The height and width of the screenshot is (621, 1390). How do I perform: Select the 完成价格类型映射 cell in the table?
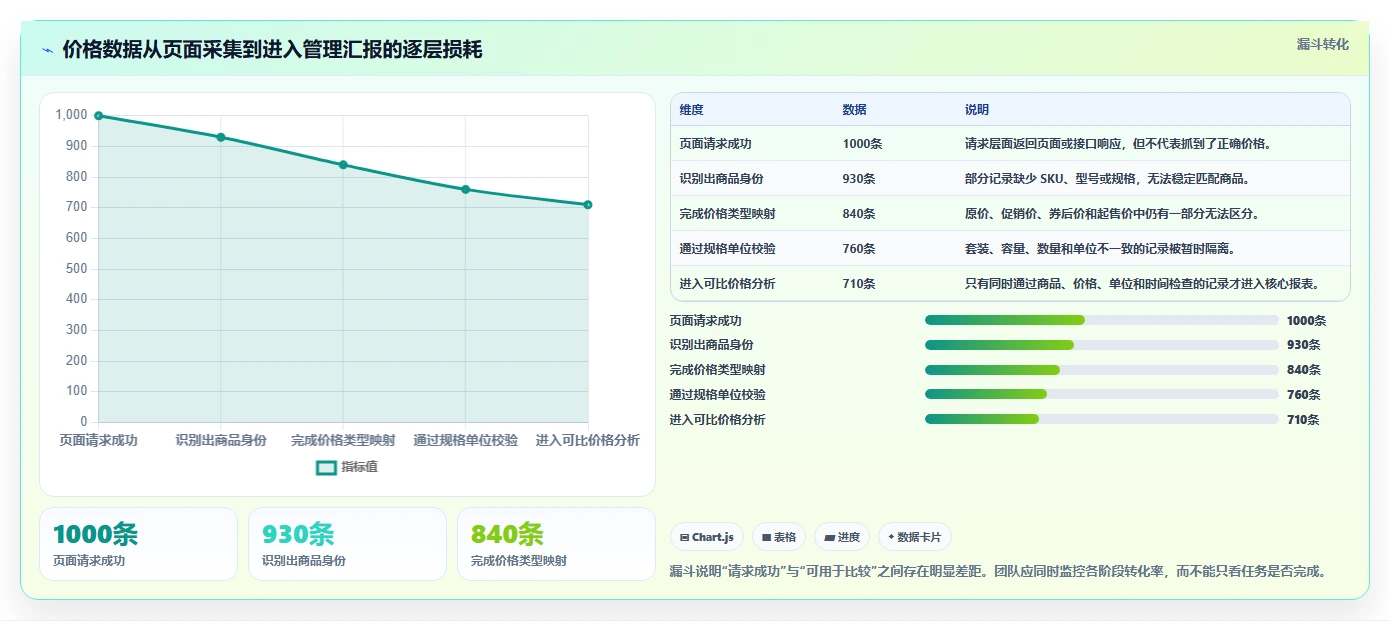pos(728,214)
